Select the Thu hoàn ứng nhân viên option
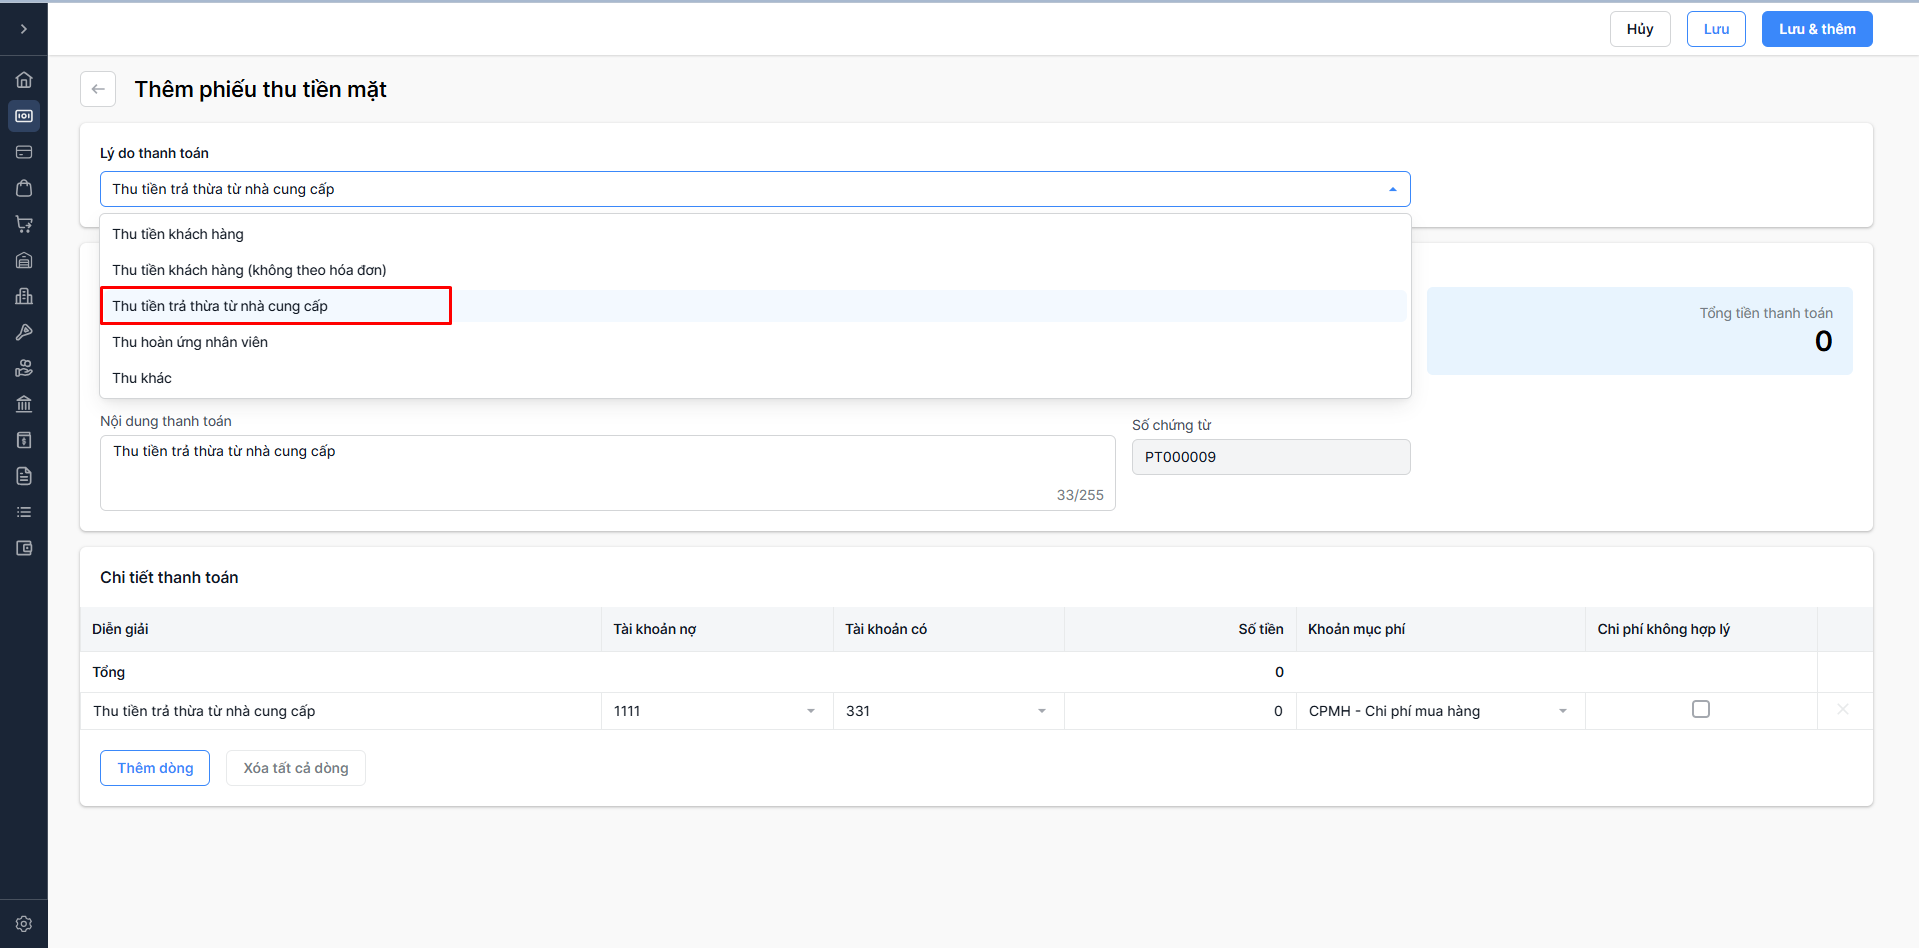Image resolution: width=1919 pixels, height=948 pixels. pyautogui.click(x=190, y=342)
